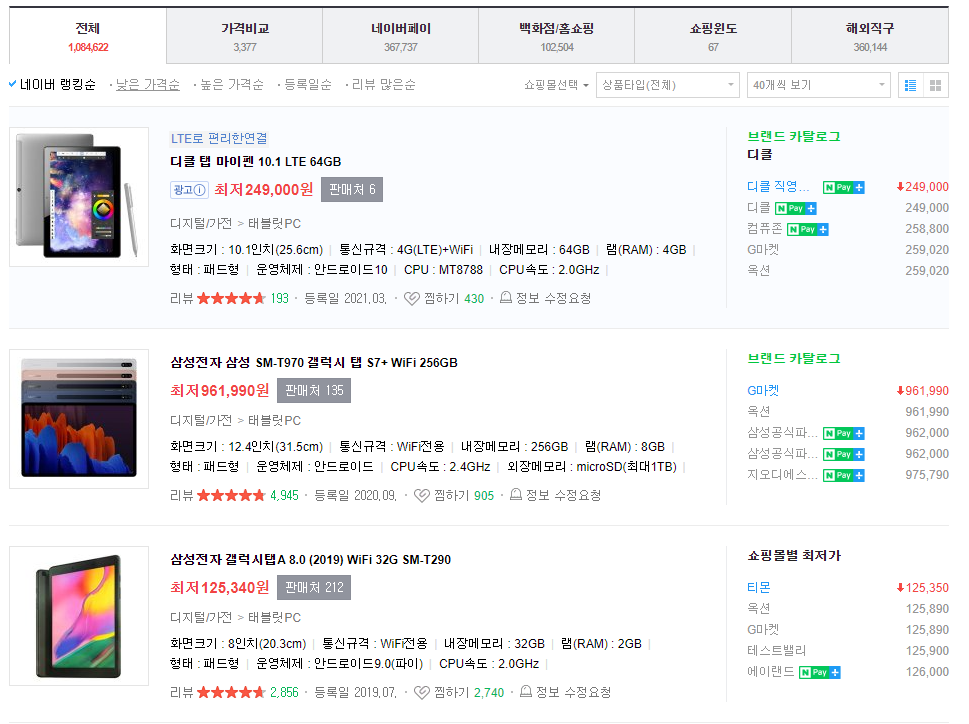Click 975,790 price for 지오디에스
Viewport: 969px width, 724px height.
click(x=927, y=475)
